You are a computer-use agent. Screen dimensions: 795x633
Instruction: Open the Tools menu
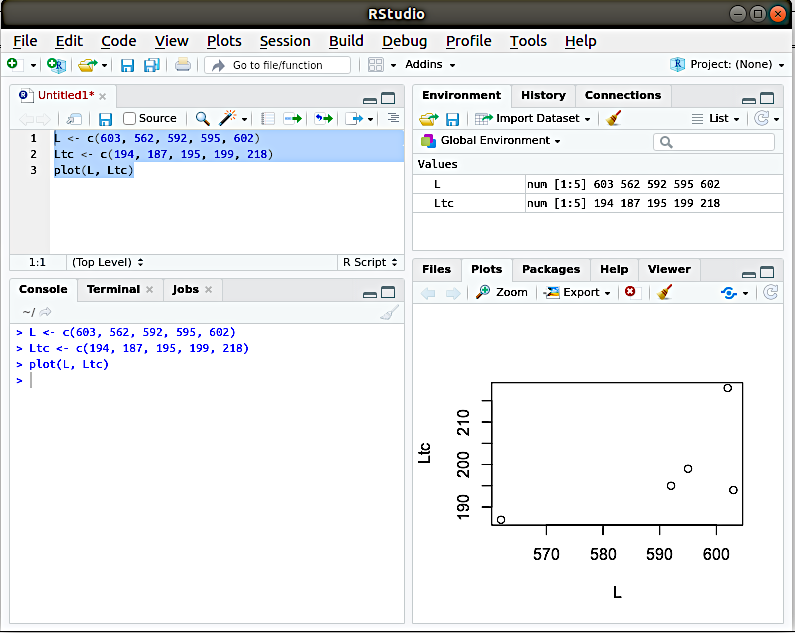click(528, 41)
